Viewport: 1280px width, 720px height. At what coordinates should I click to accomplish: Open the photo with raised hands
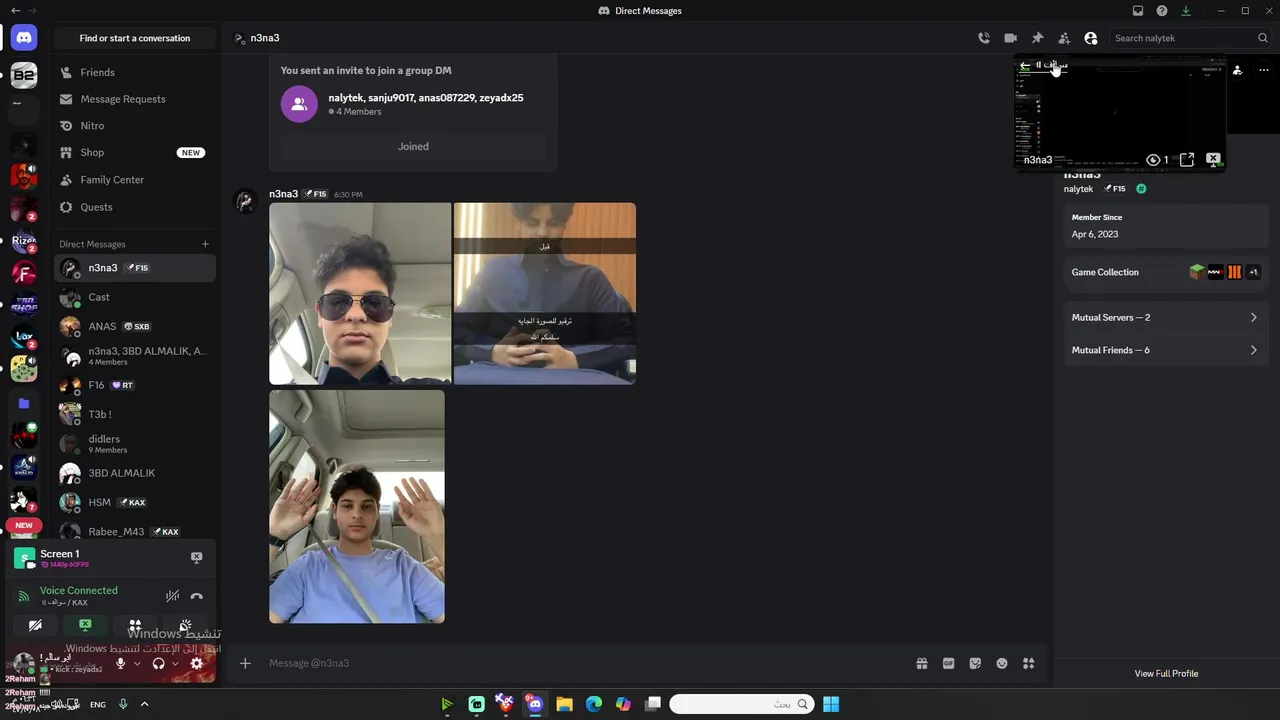[x=357, y=506]
